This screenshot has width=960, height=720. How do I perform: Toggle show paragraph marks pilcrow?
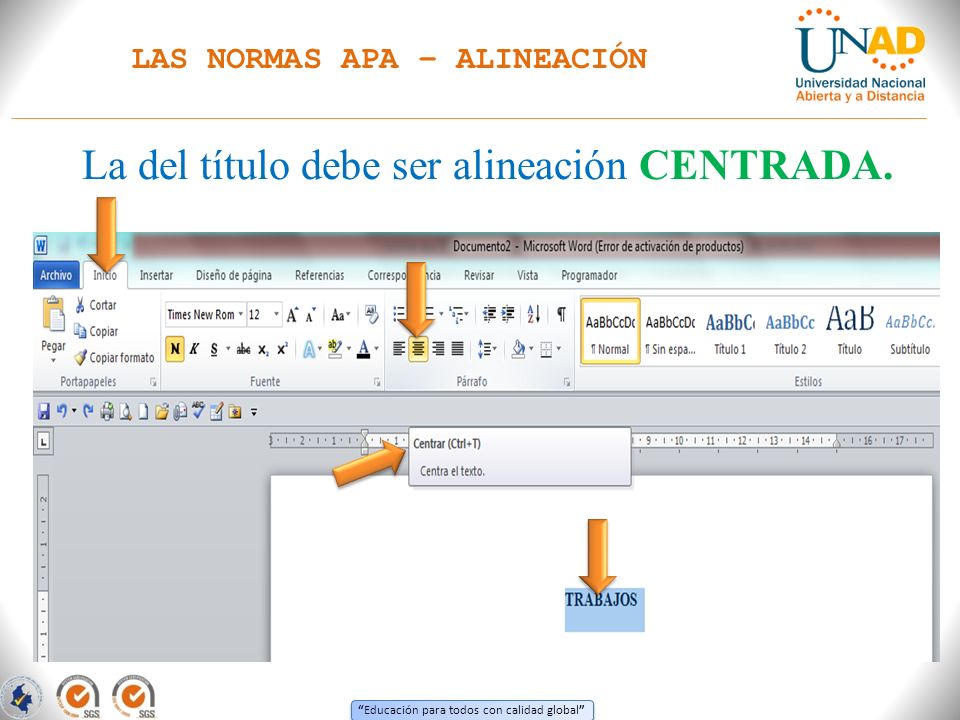pos(561,314)
